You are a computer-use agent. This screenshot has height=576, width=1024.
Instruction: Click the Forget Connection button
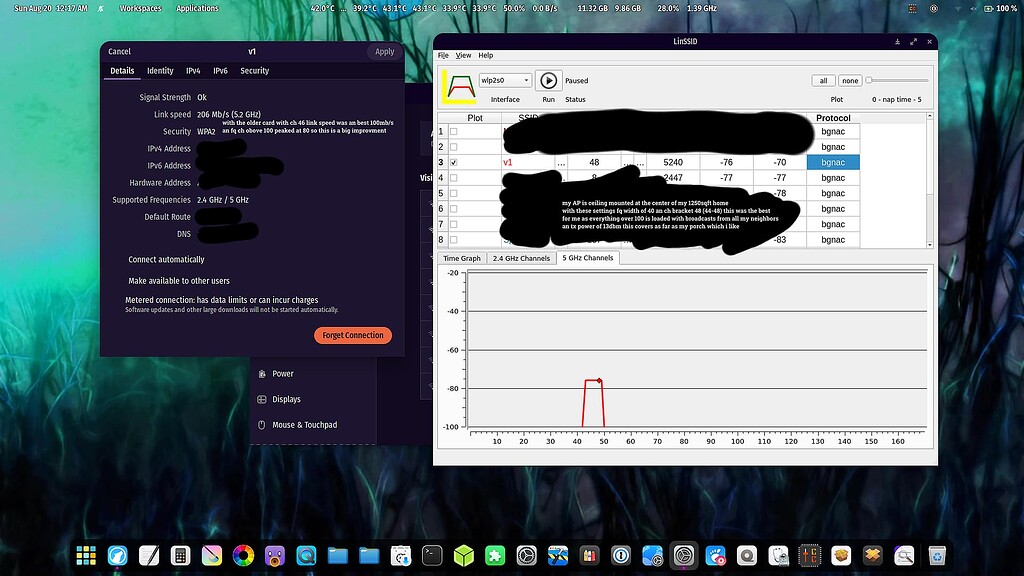pyautogui.click(x=352, y=335)
